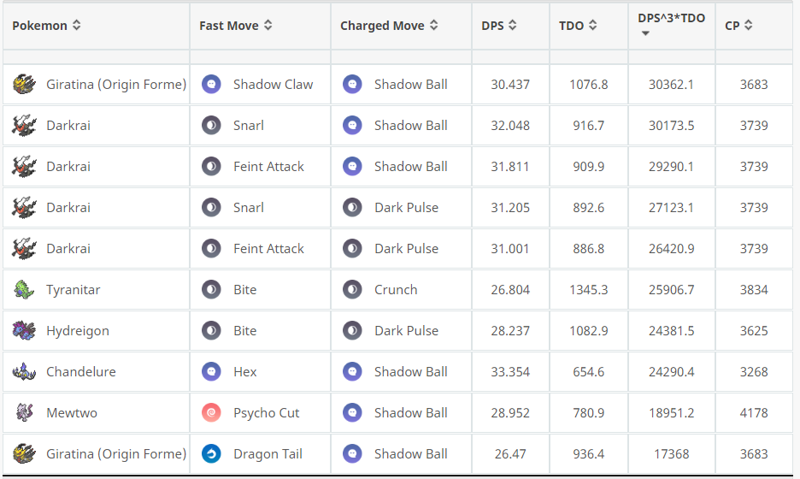Screen dimensions: 800x479
Task: Open the Giratina Shadow Claw row name
Action: coord(116,84)
